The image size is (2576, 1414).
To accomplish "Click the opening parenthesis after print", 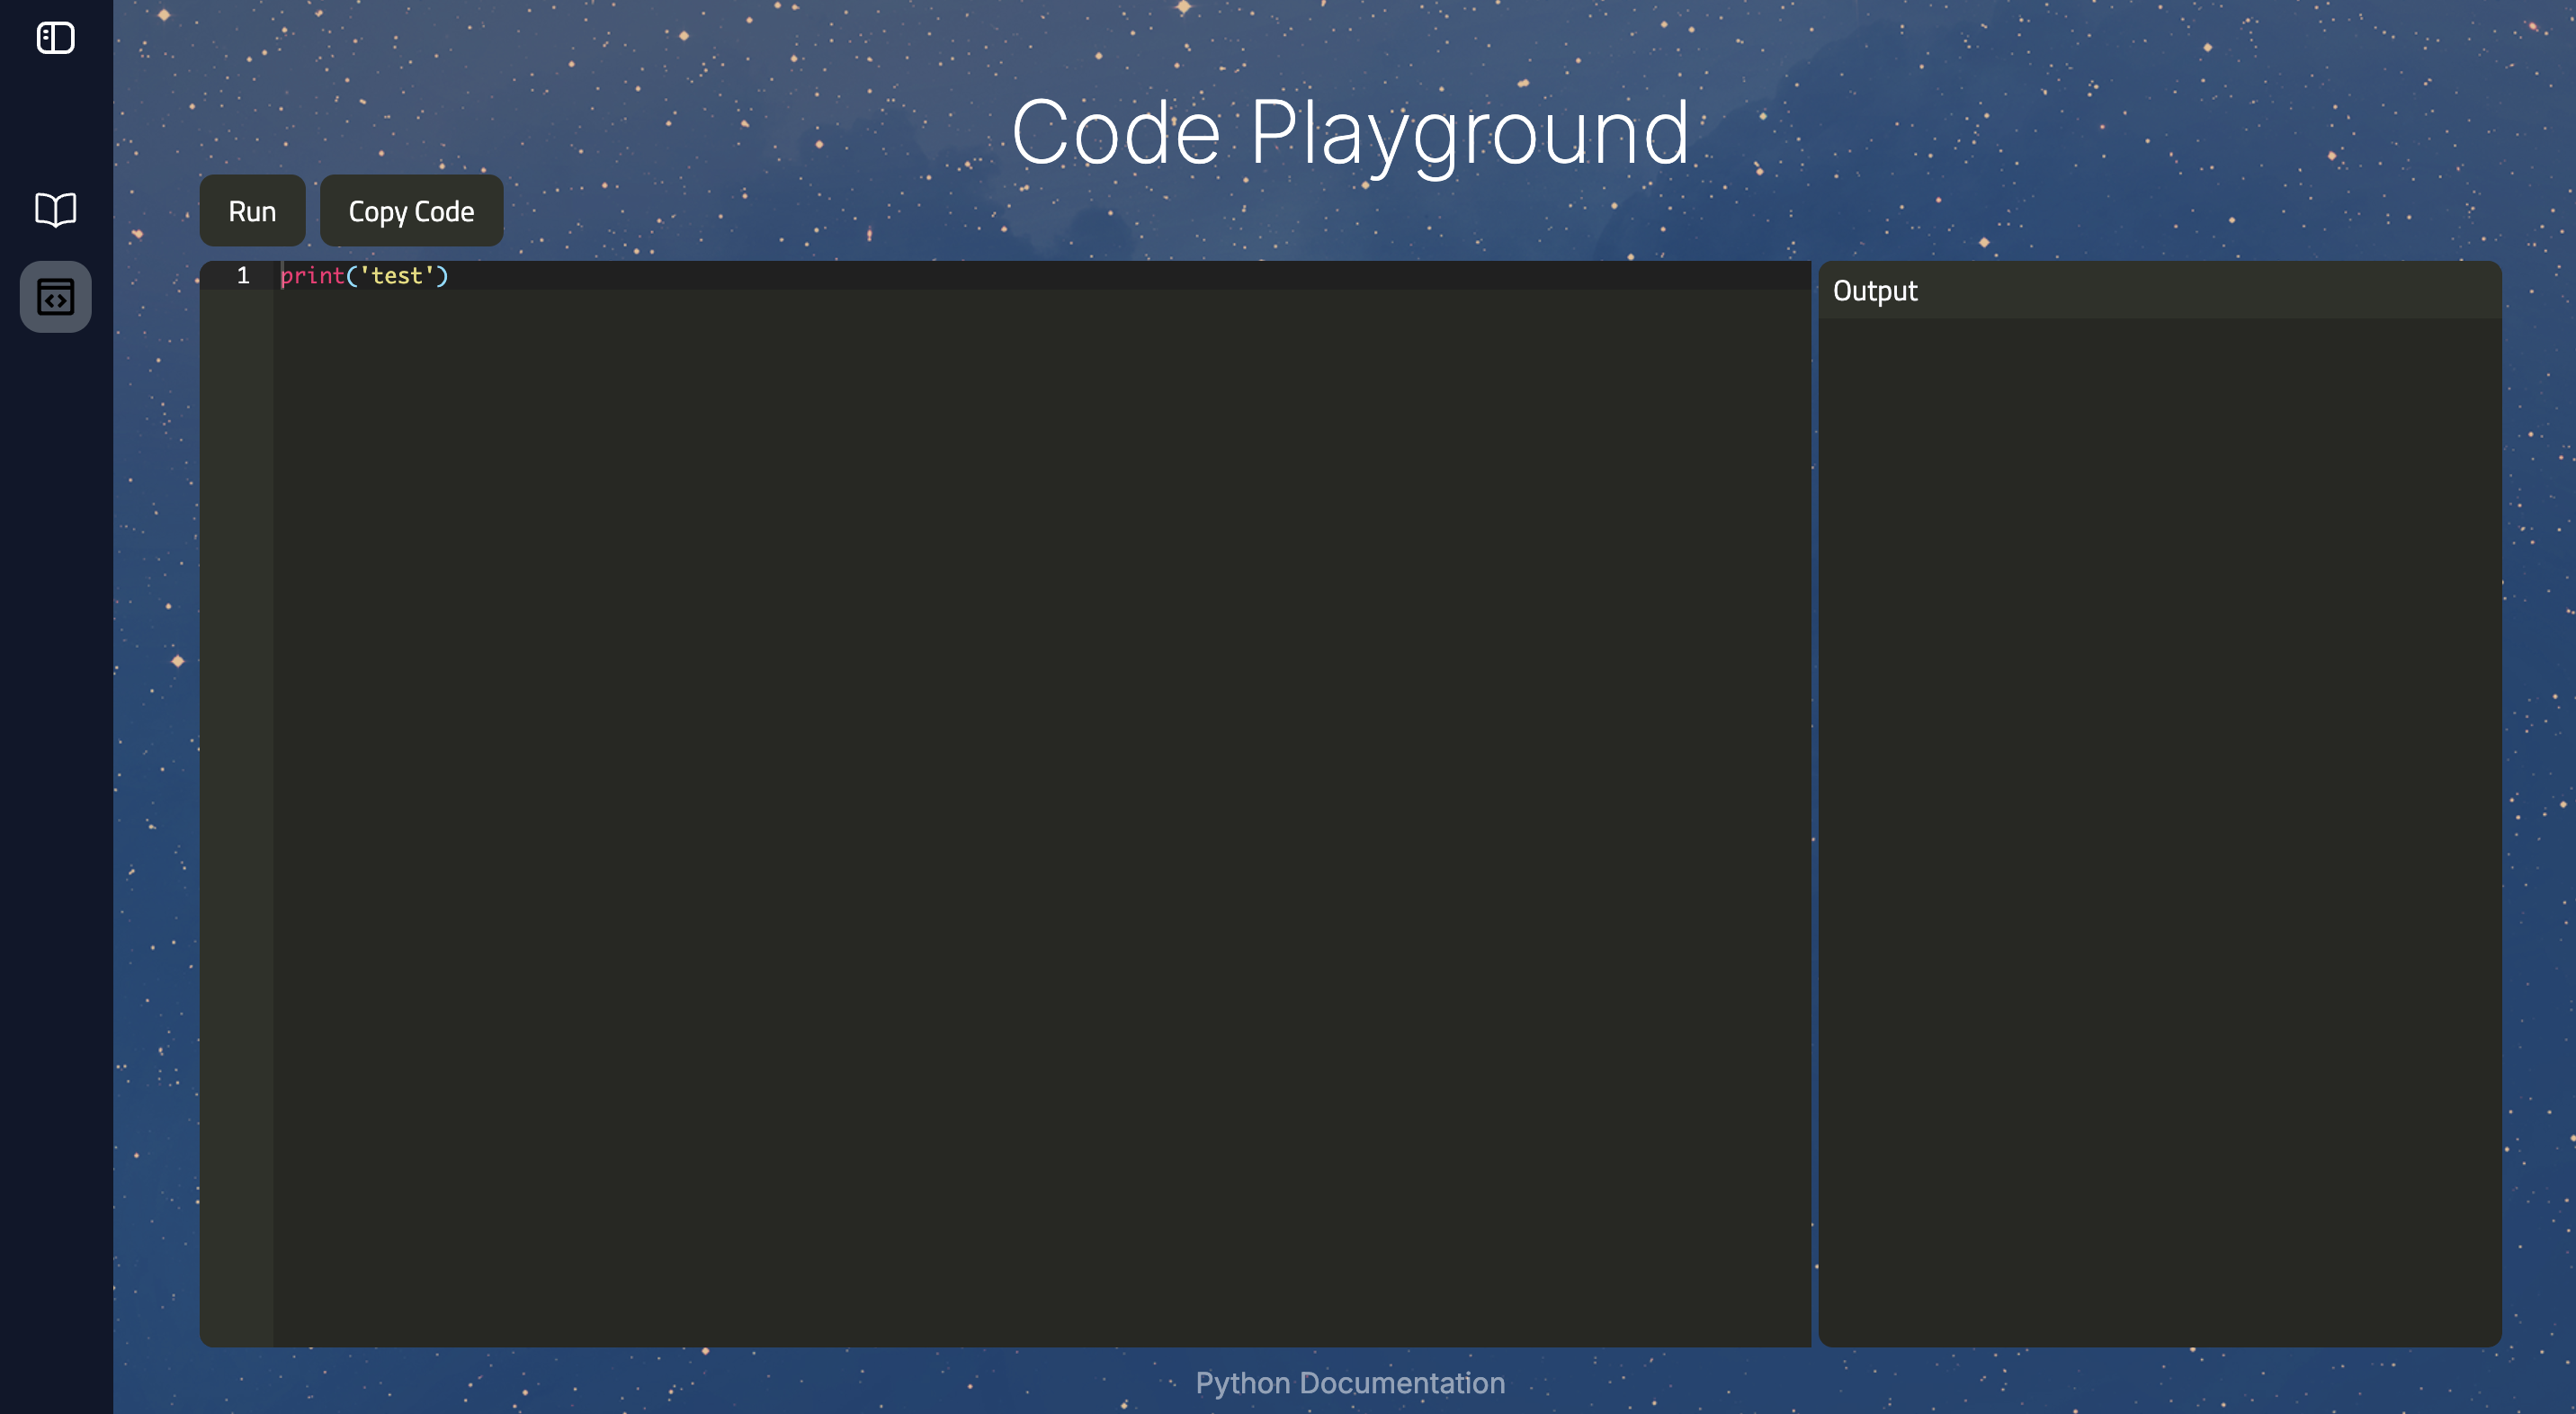I will 352,276.
